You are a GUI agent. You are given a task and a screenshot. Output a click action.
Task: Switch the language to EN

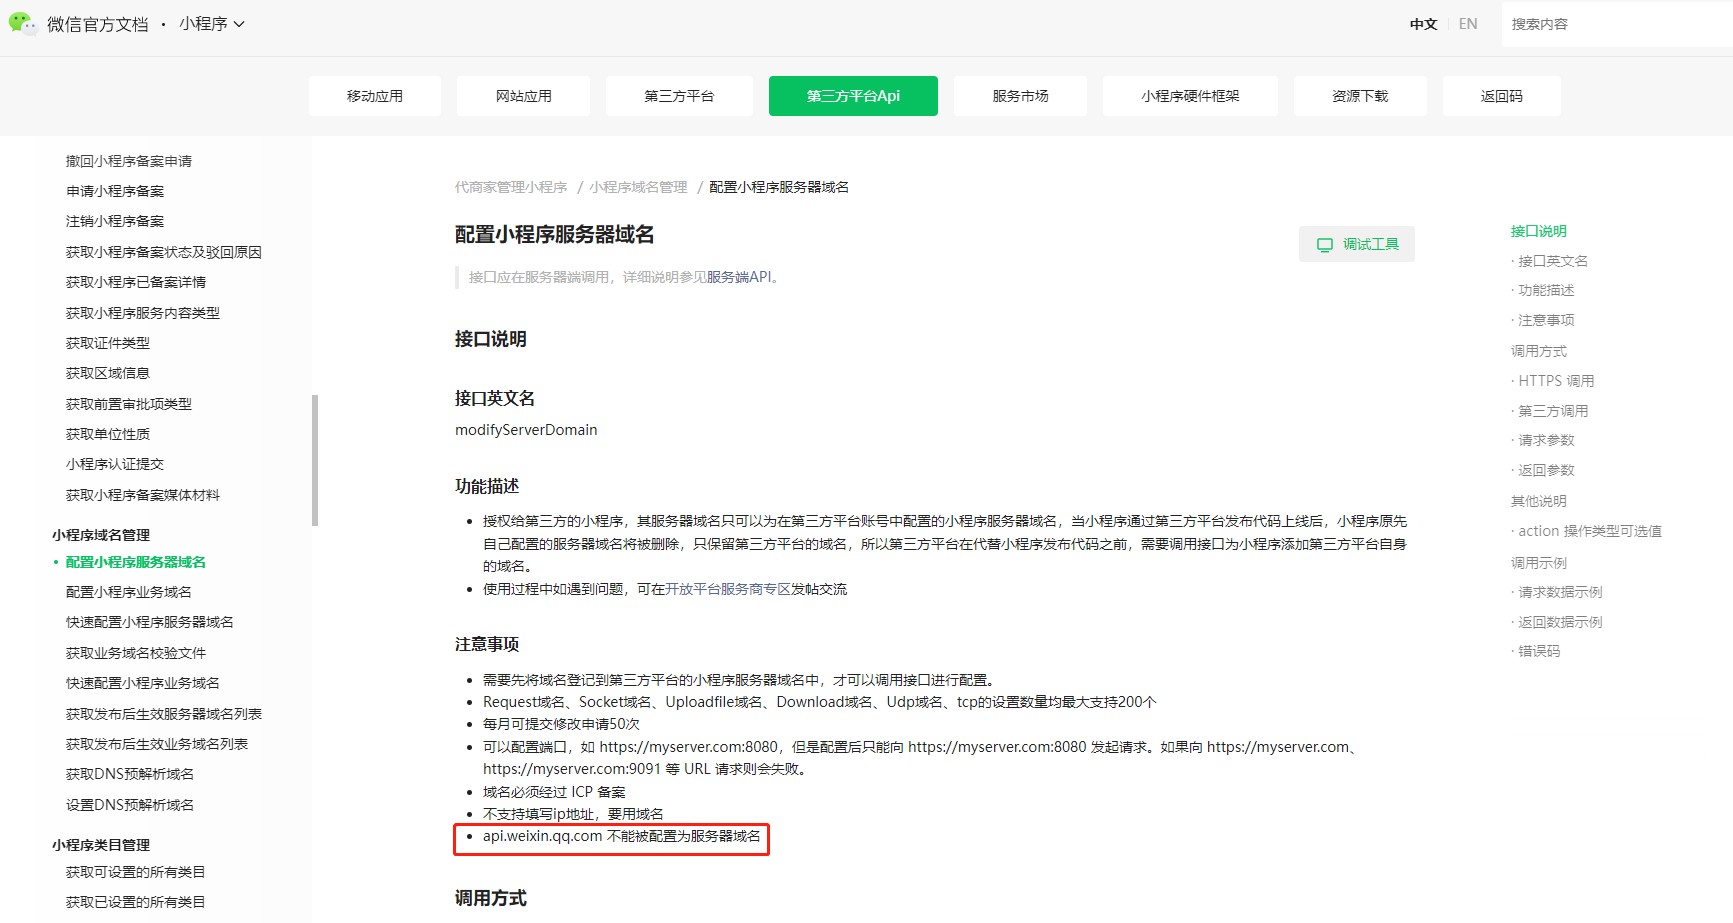point(1468,24)
